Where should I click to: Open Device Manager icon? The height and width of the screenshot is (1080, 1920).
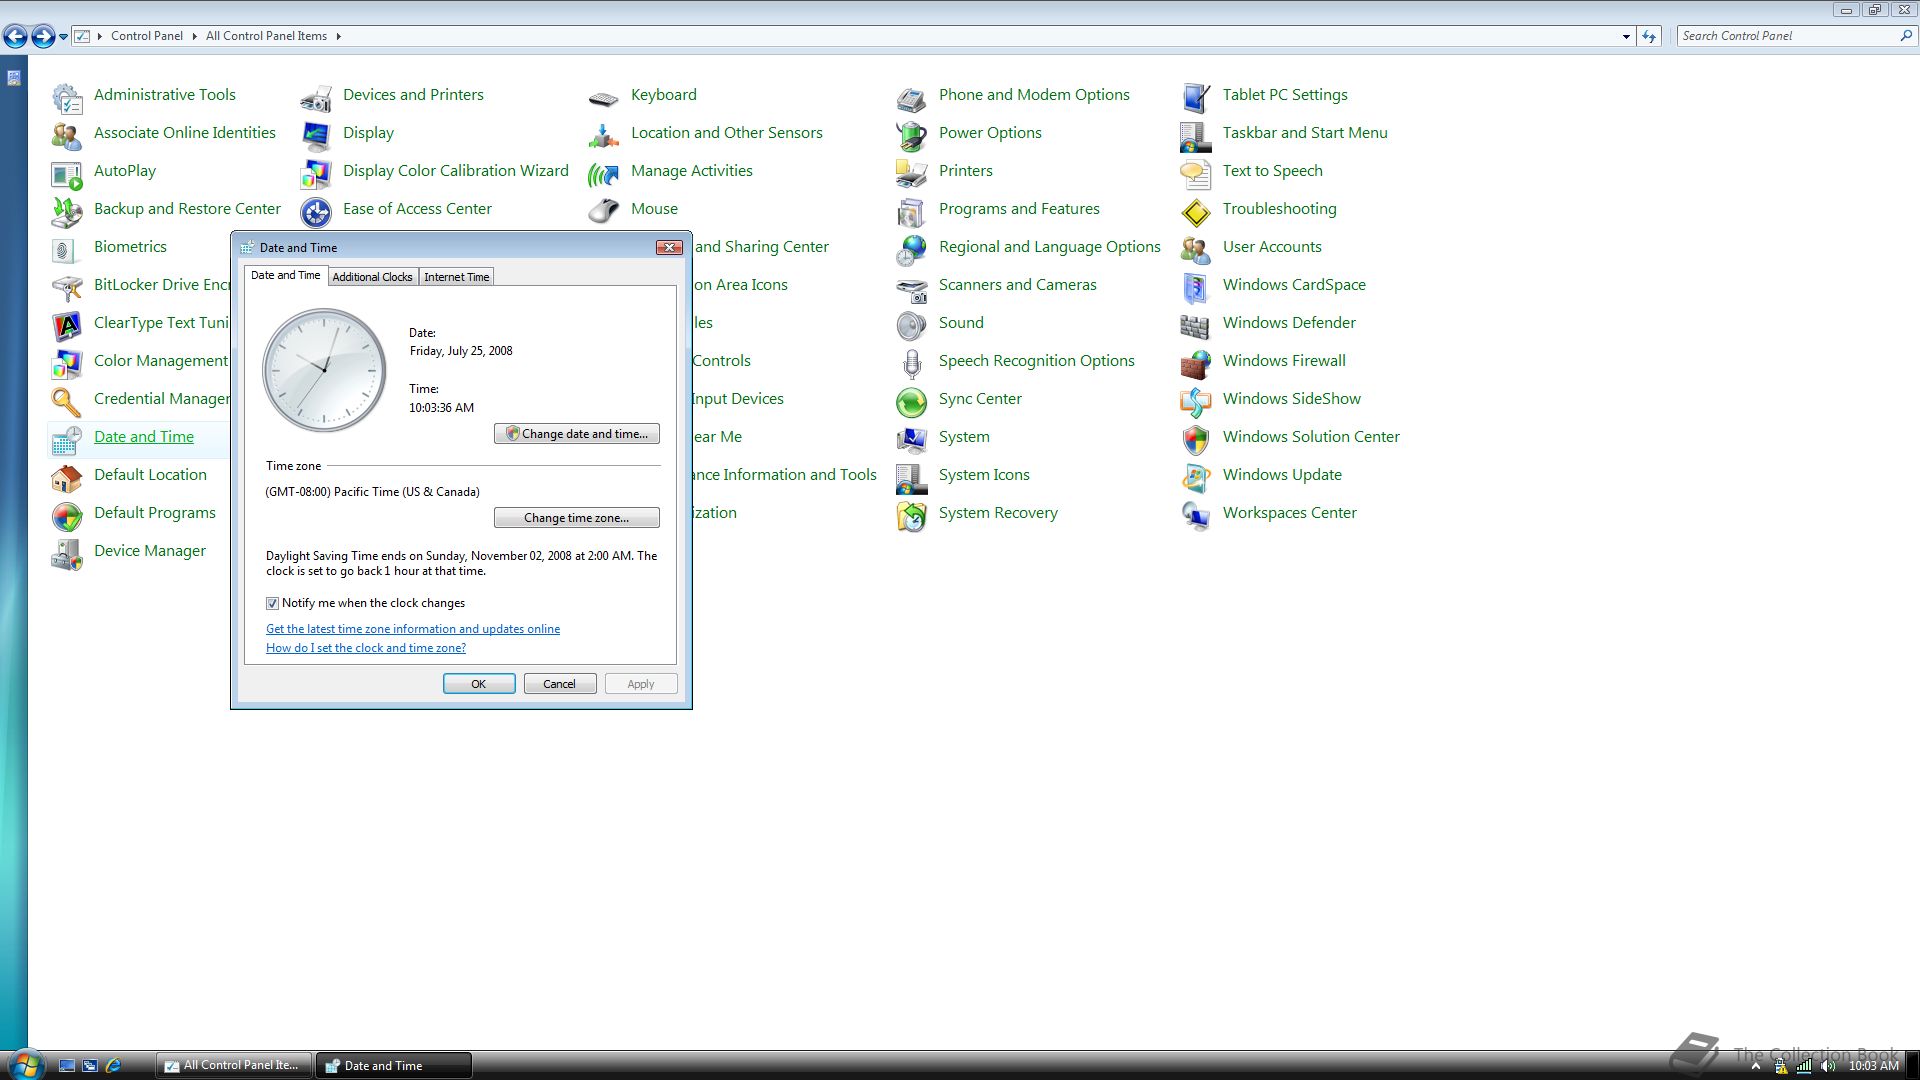click(67, 553)
